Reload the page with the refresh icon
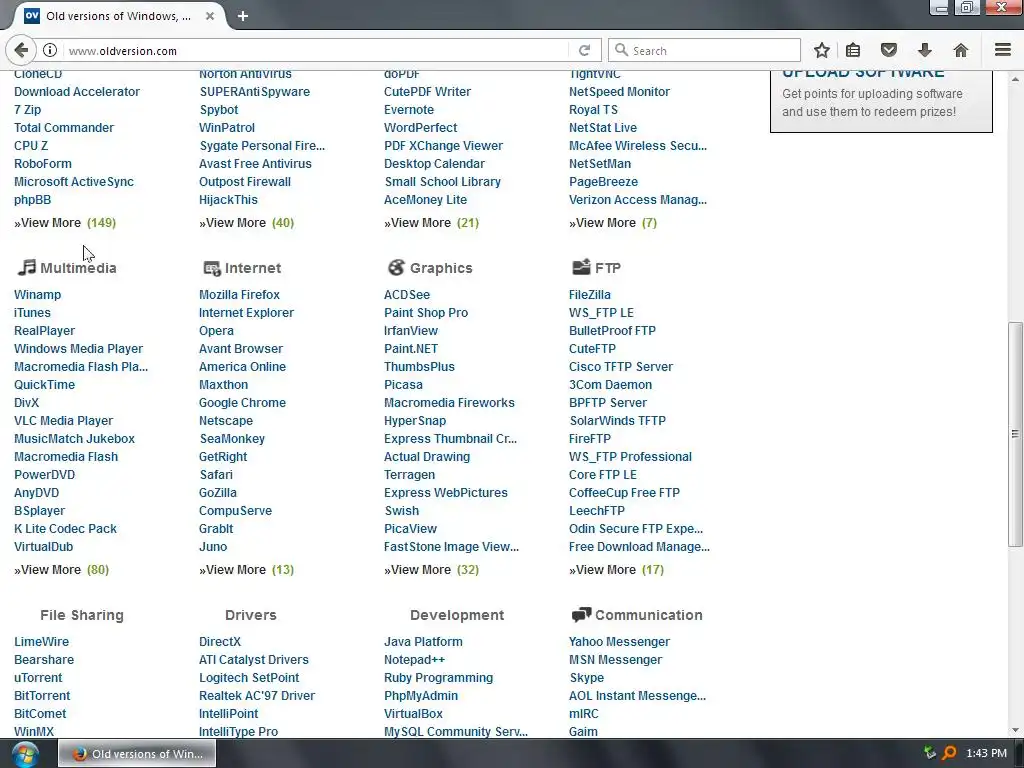This screenshot has width=1024, height=768. (584, 50)
